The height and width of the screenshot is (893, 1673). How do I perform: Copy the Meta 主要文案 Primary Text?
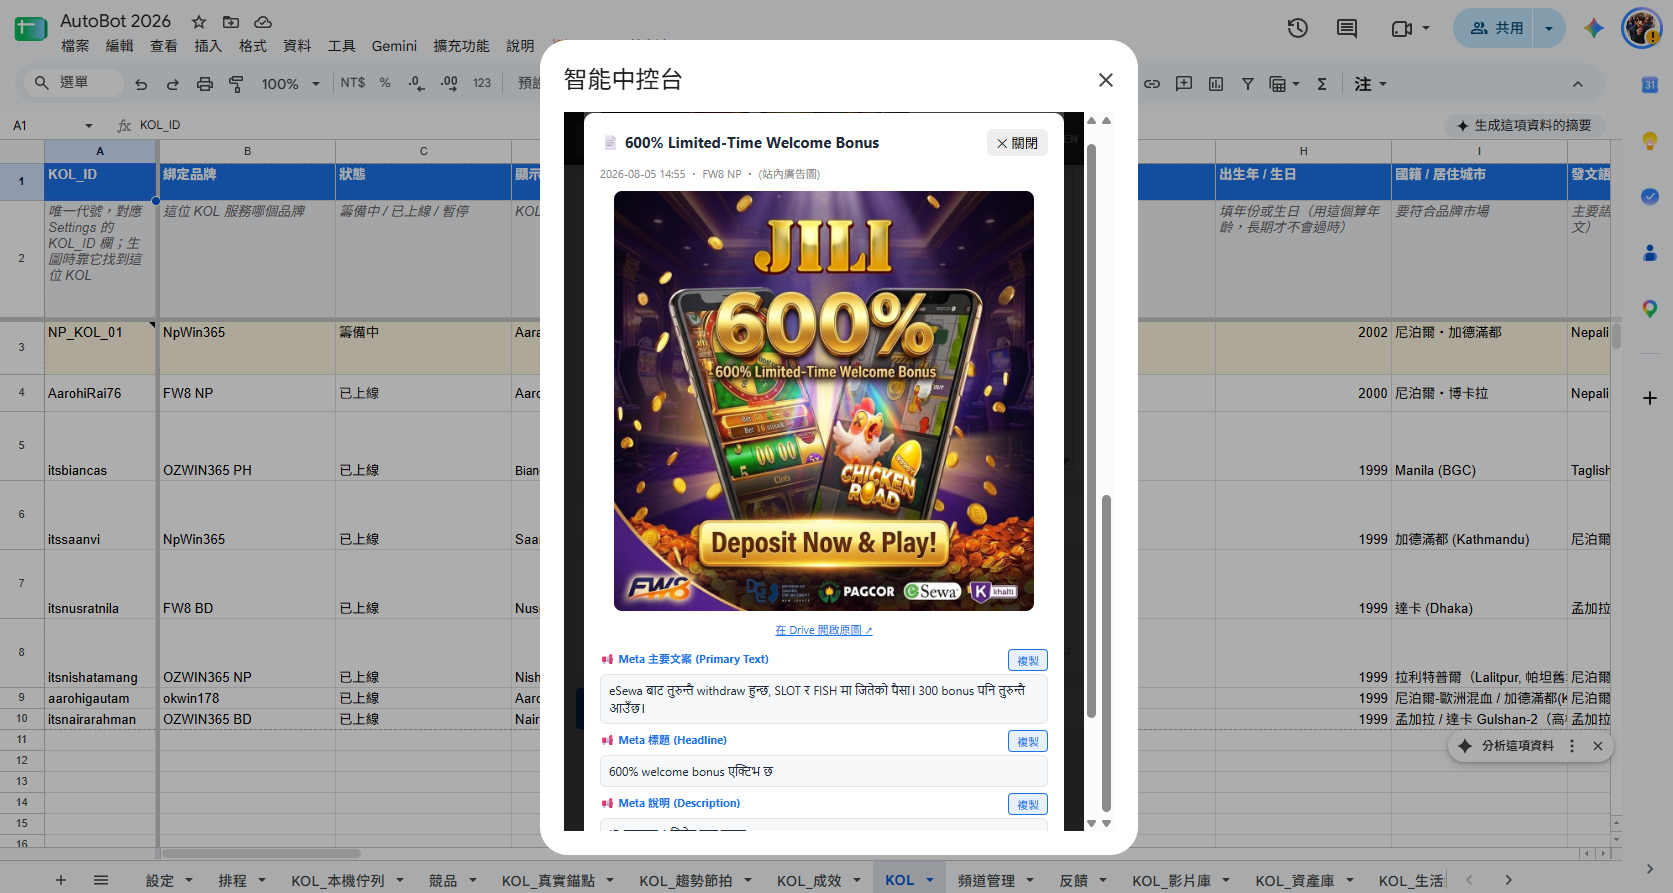click(x=1027, y=660)
